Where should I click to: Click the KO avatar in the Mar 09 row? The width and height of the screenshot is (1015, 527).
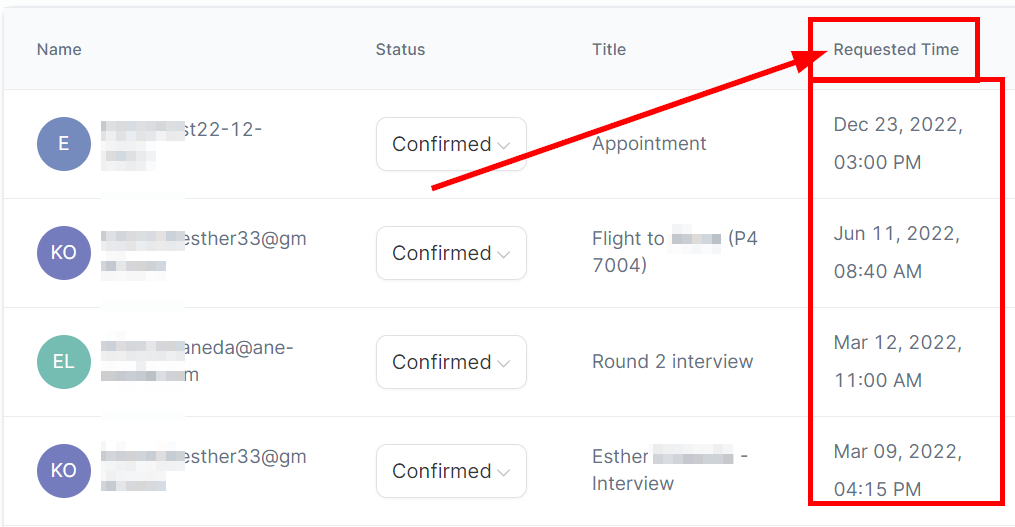(x=64, y=471)
